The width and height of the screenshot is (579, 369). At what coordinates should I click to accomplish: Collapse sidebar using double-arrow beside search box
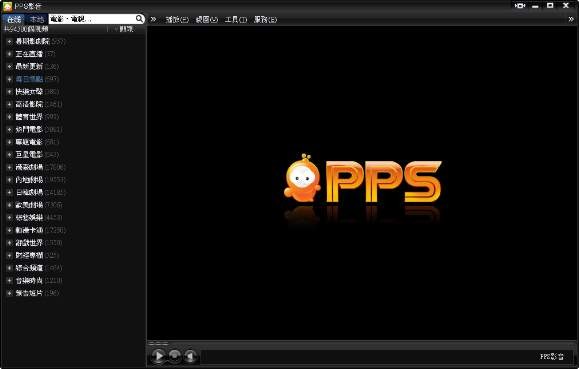[x=153, y=19]
